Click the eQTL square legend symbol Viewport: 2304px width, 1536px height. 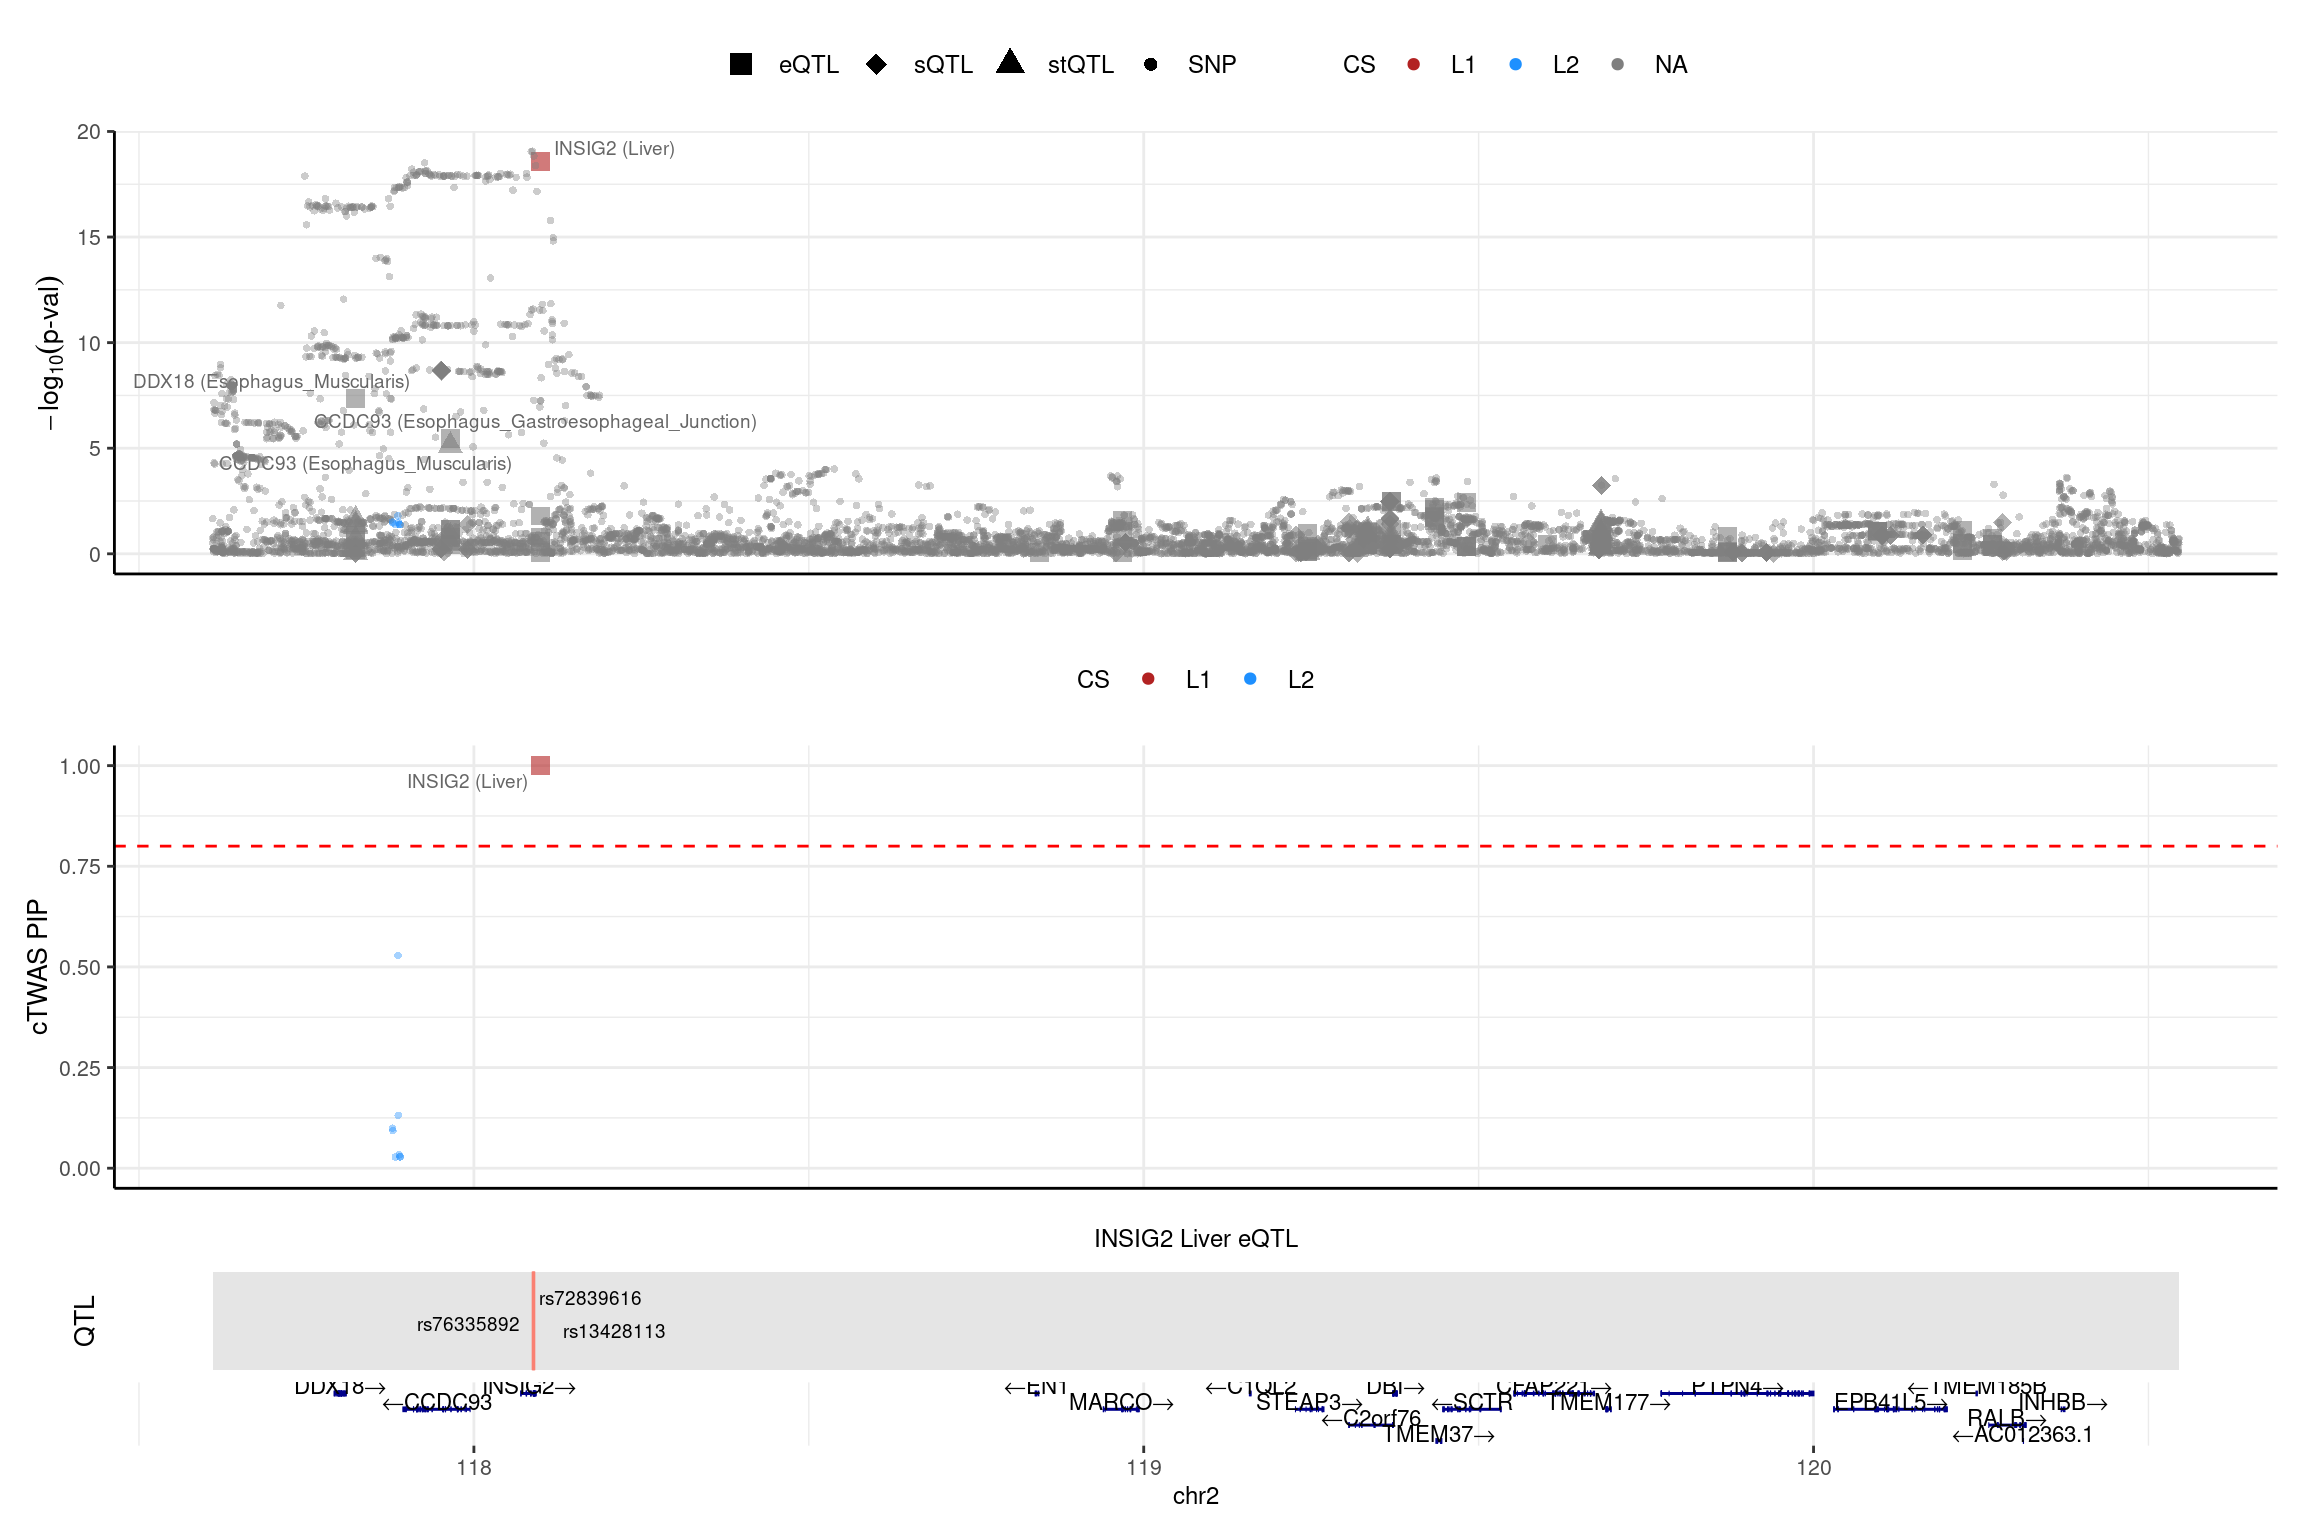741,65
